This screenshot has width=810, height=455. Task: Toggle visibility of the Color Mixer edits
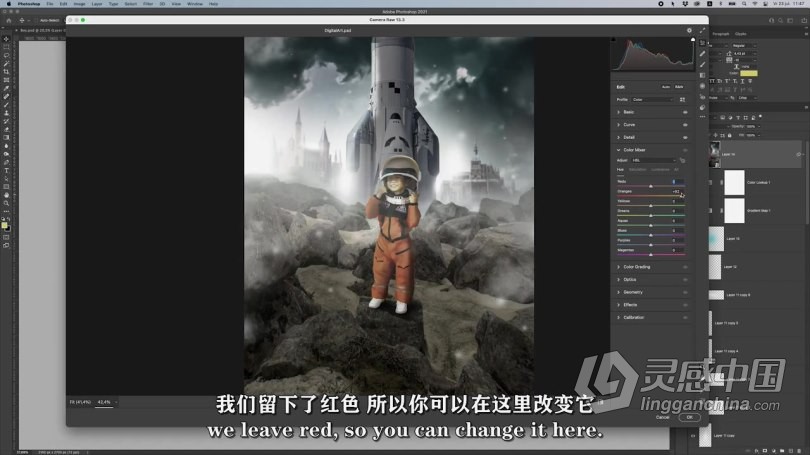coord(685,150)
